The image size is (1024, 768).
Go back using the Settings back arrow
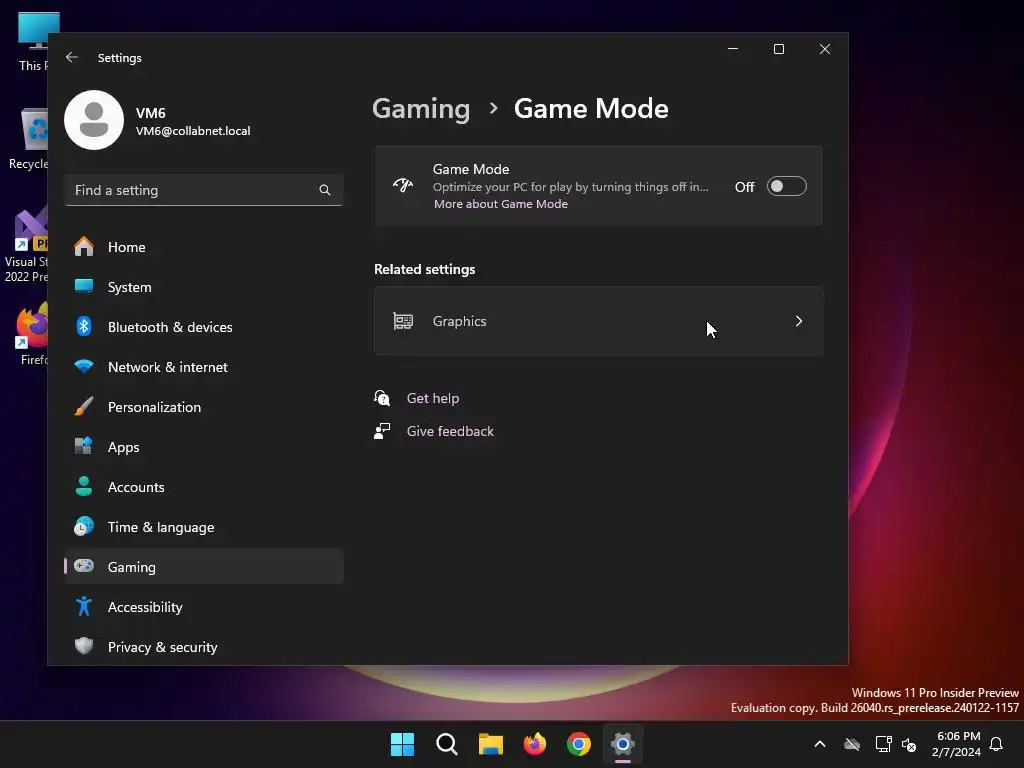pos(72,57)
